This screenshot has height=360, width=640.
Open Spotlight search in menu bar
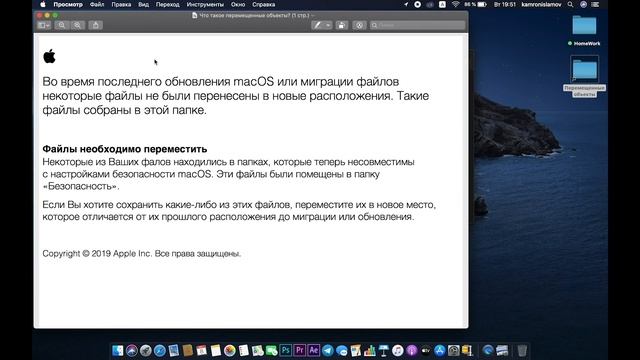pos(570,4)
